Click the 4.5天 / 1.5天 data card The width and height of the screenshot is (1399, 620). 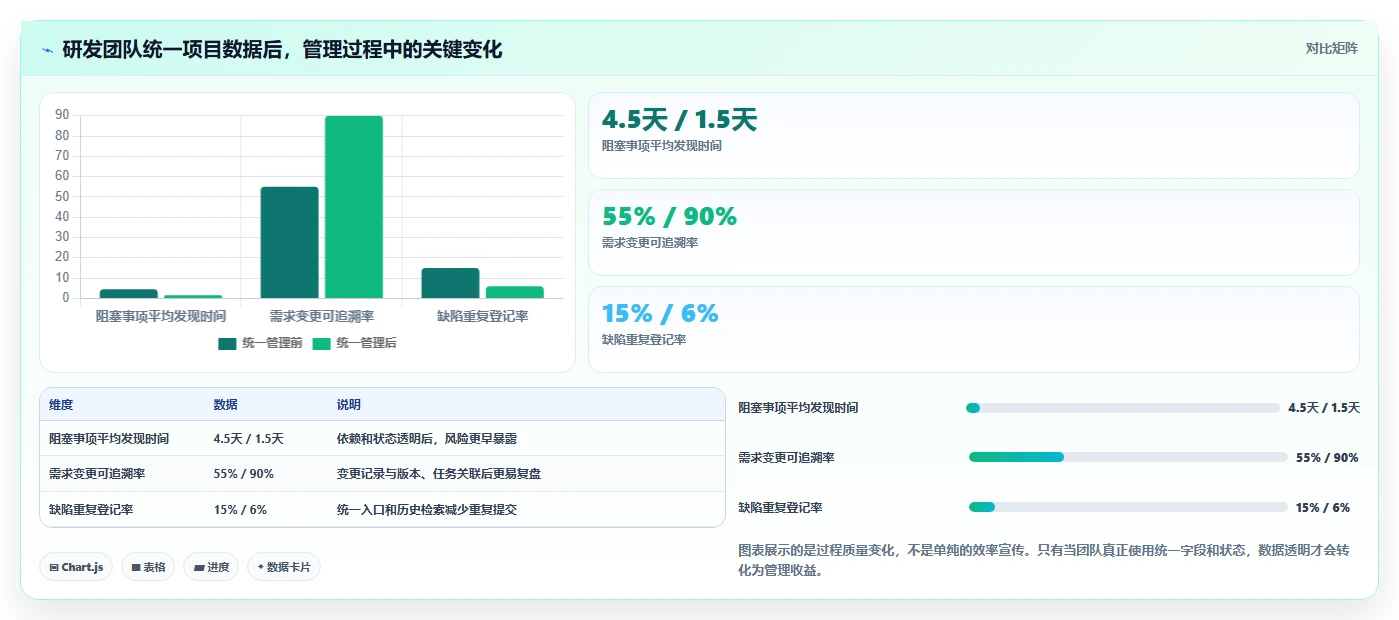click(x=974, y=135)
